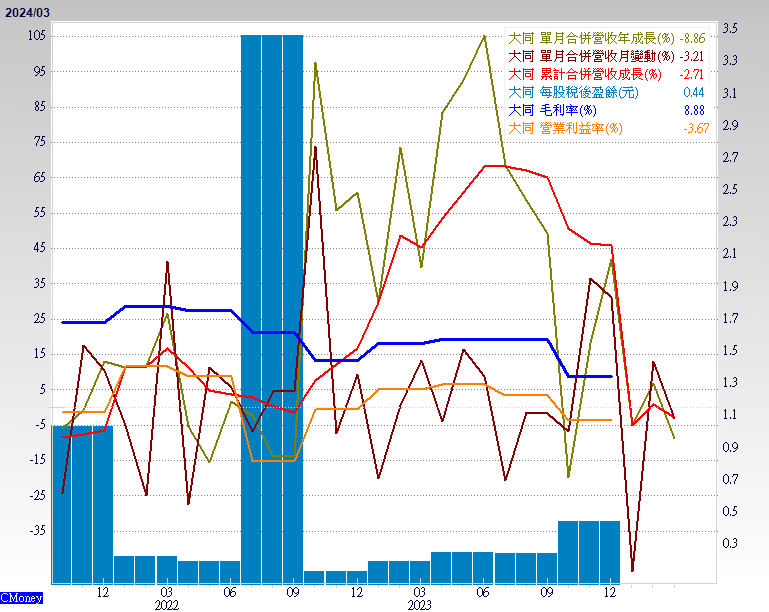The height and width of the screenshot is (612, 769).
Task: Click the 3.5 tick on the right axis
Action: tap(730, 28)
